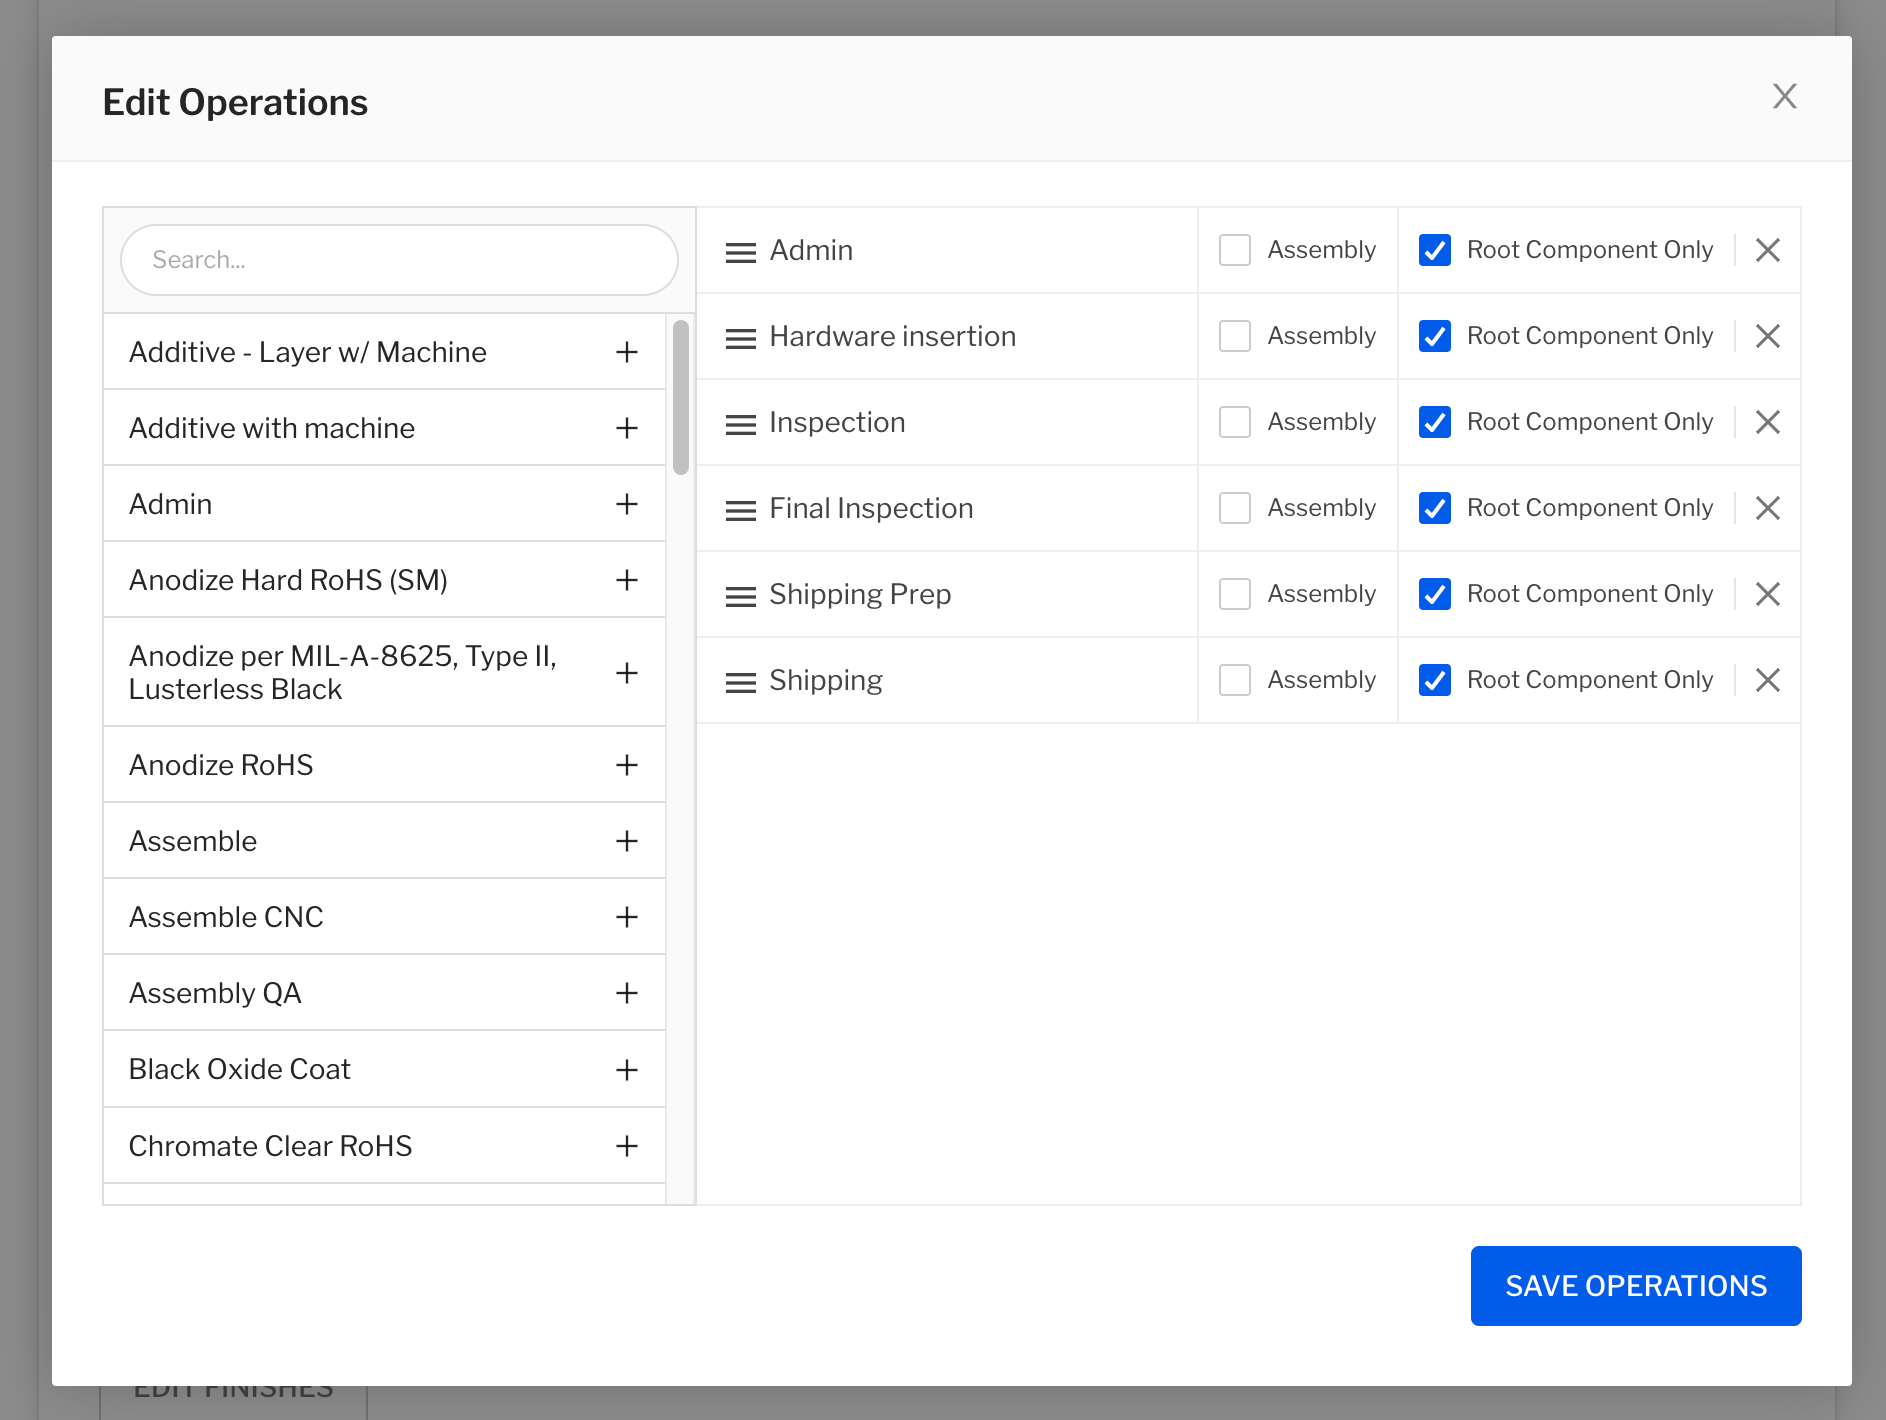Image resolution: width=1886 pixels, height=1420 pixels.
Task: Add Assemble CNC via the plus icon
Action: (627, 917)
